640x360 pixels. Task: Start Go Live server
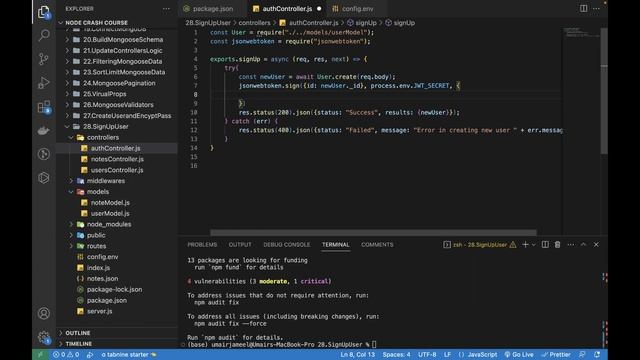[x=519, y=355]
